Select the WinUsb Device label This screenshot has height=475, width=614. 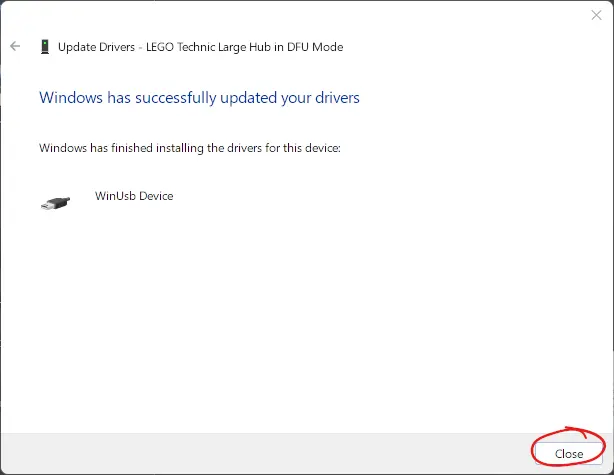click(133, 196)
